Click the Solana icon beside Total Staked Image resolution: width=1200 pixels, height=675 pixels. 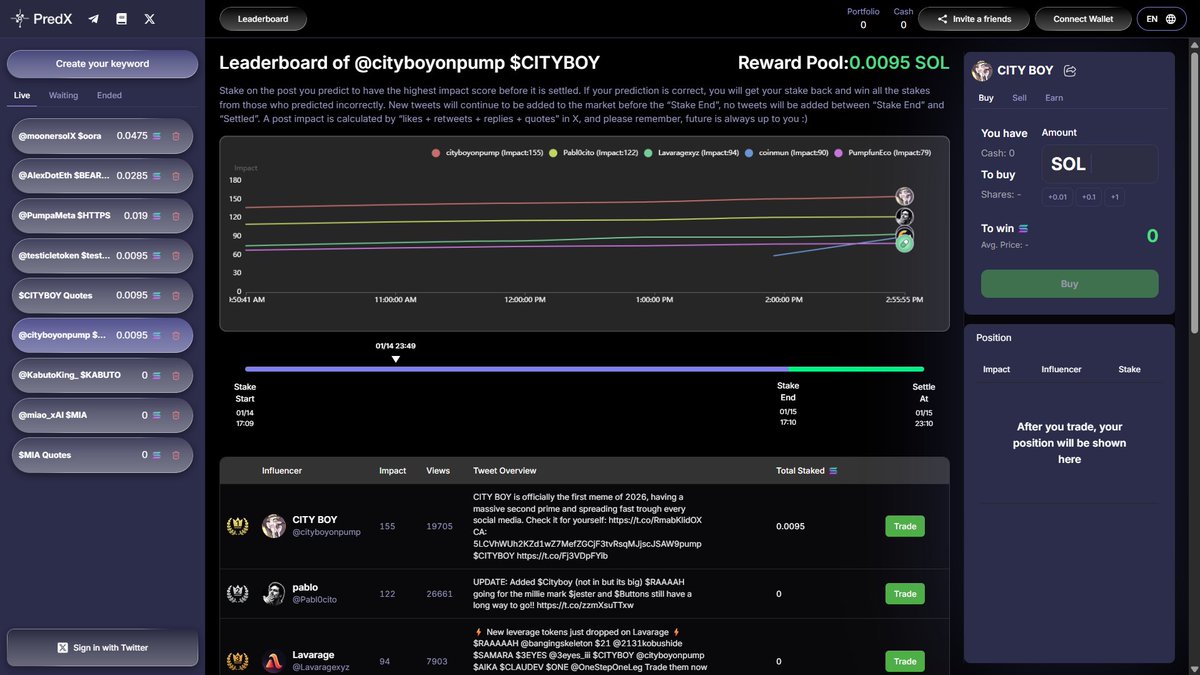point(834,471)
